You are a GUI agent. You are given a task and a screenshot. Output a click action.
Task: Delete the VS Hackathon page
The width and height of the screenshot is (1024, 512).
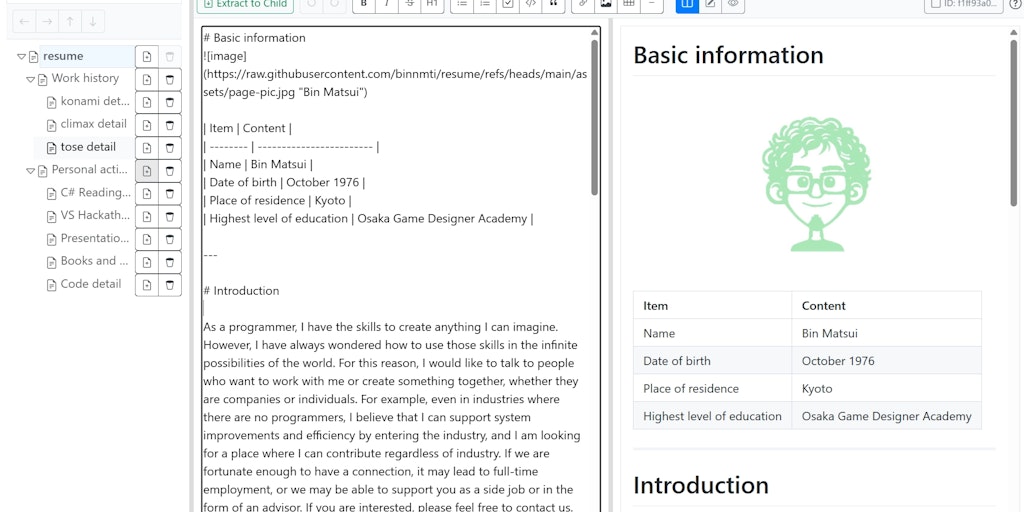pos(170,217)
